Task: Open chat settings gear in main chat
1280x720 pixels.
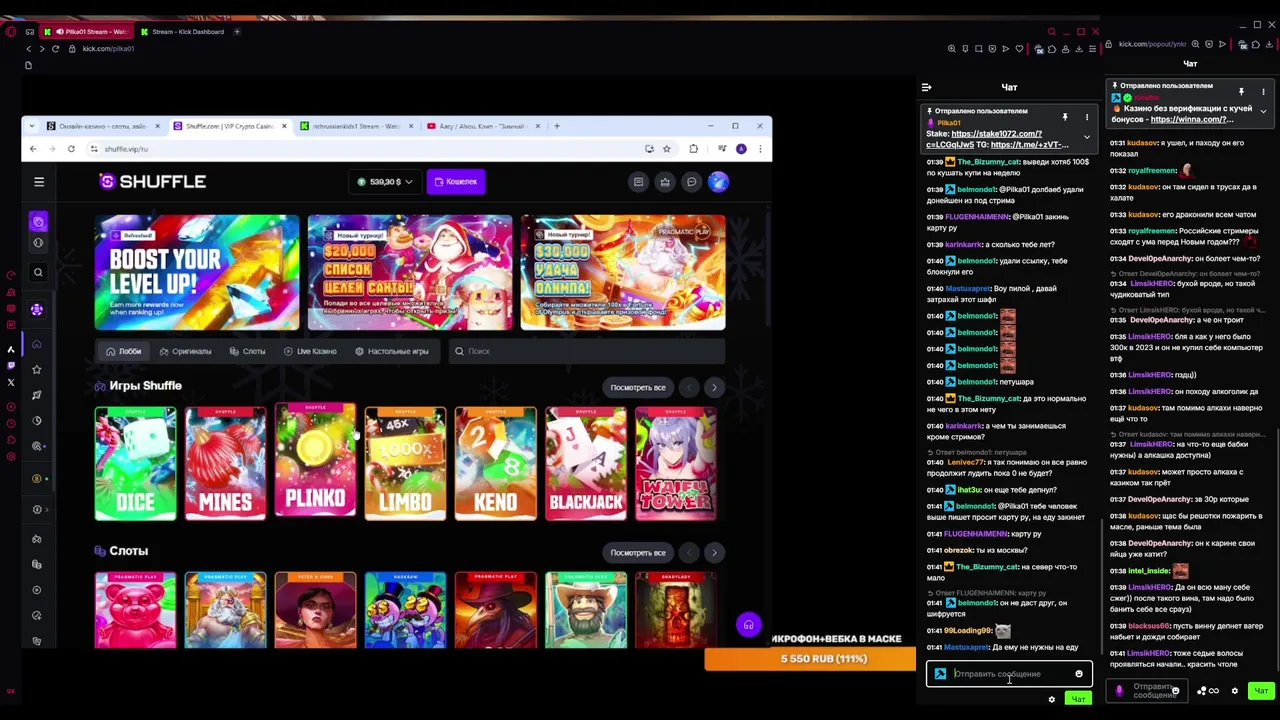Action: (1052, 699)
